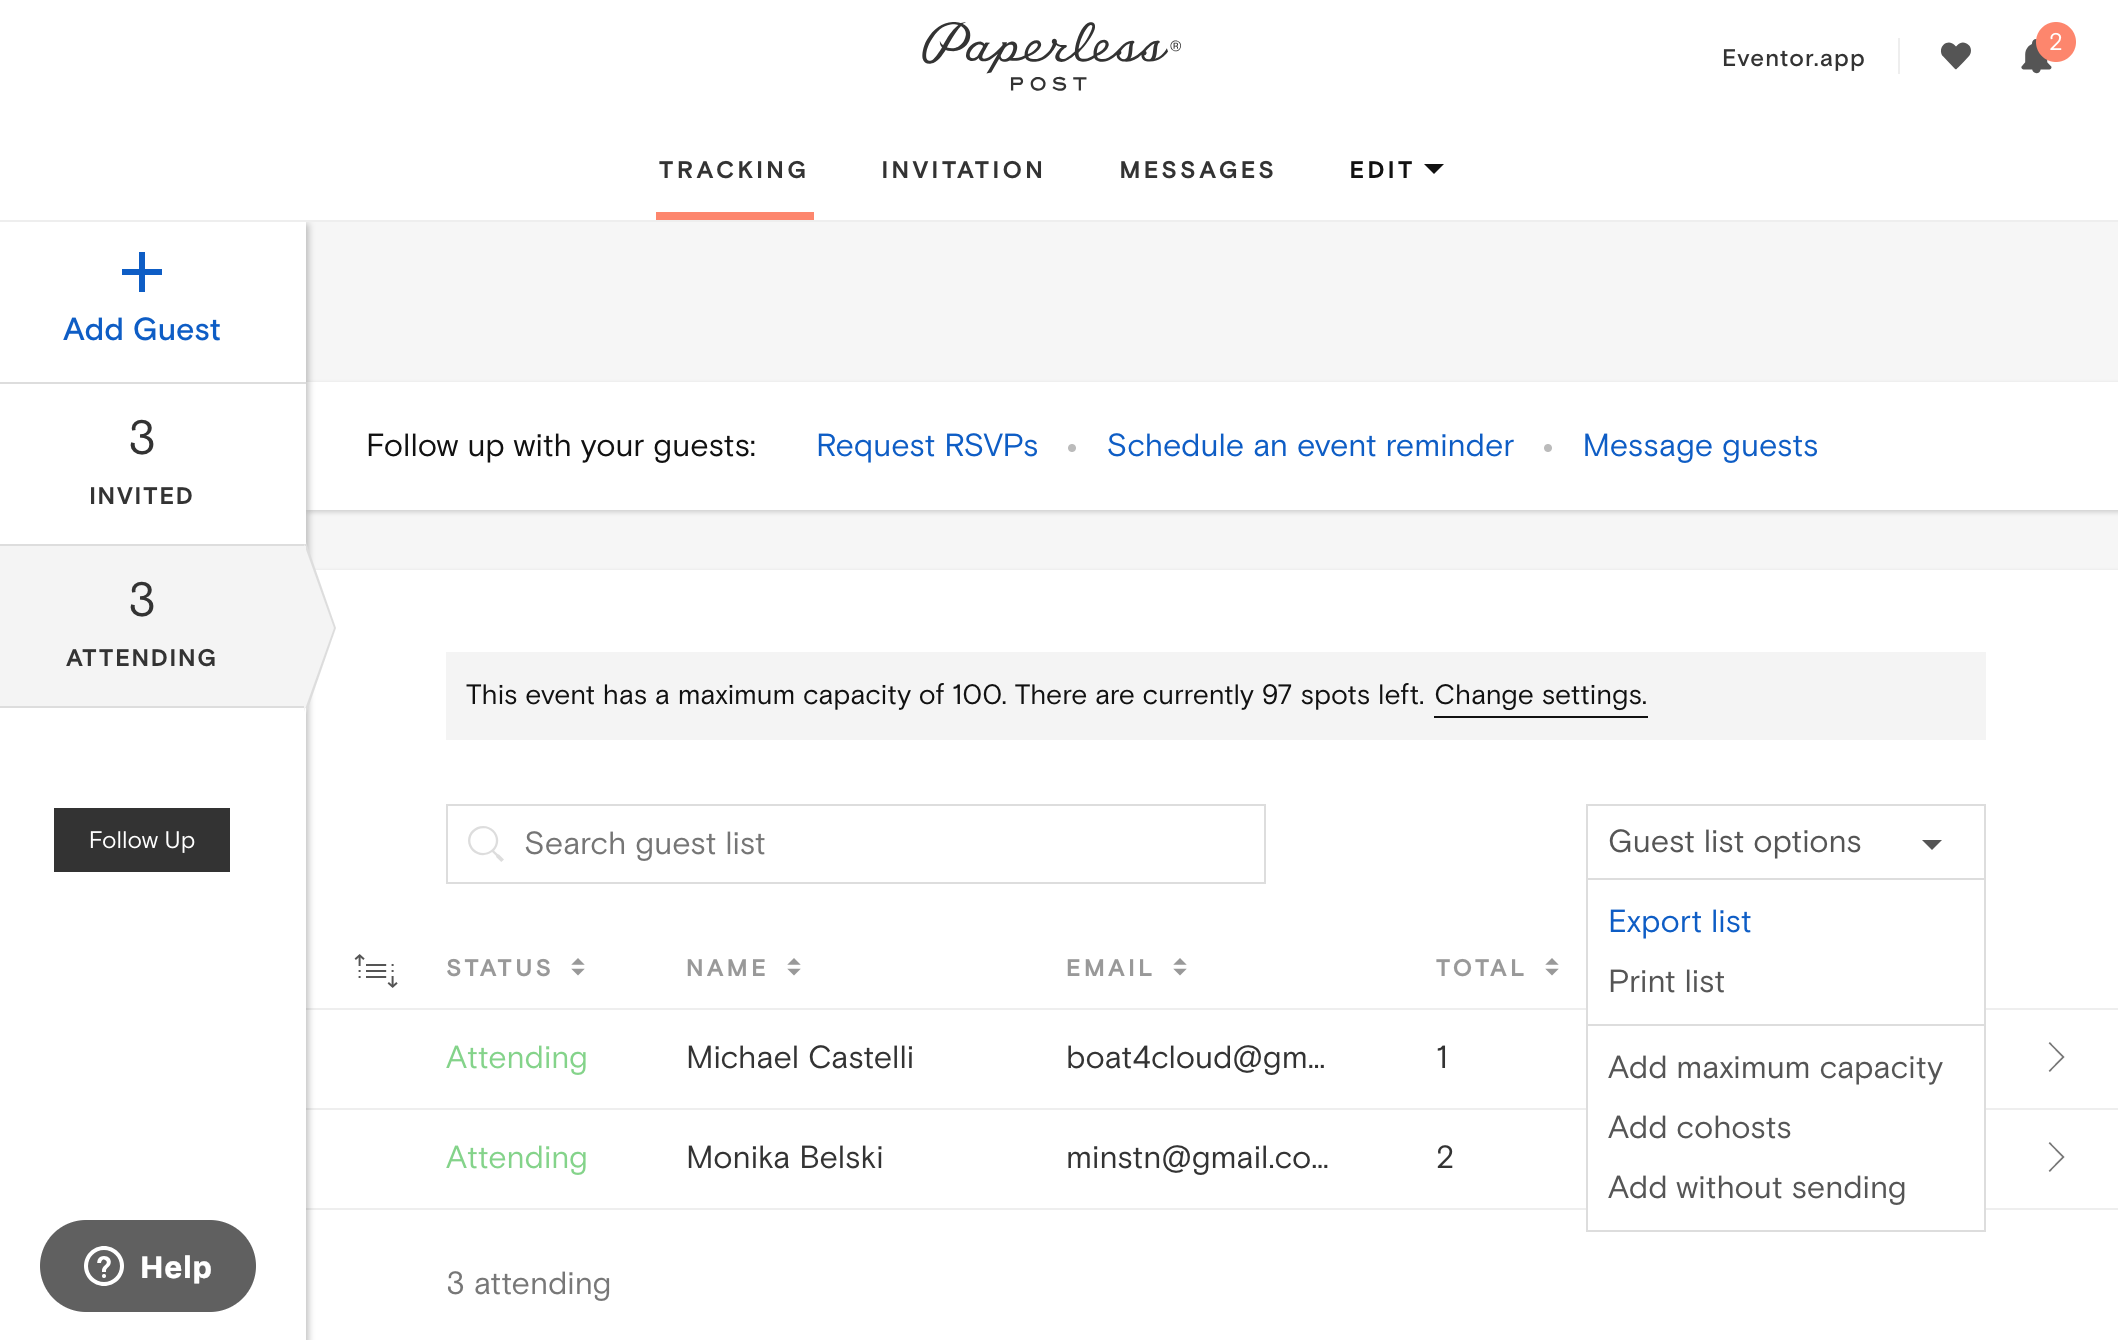Click the notifications bell icon
The image size is (2118, 1340).
pos(2038,59)
